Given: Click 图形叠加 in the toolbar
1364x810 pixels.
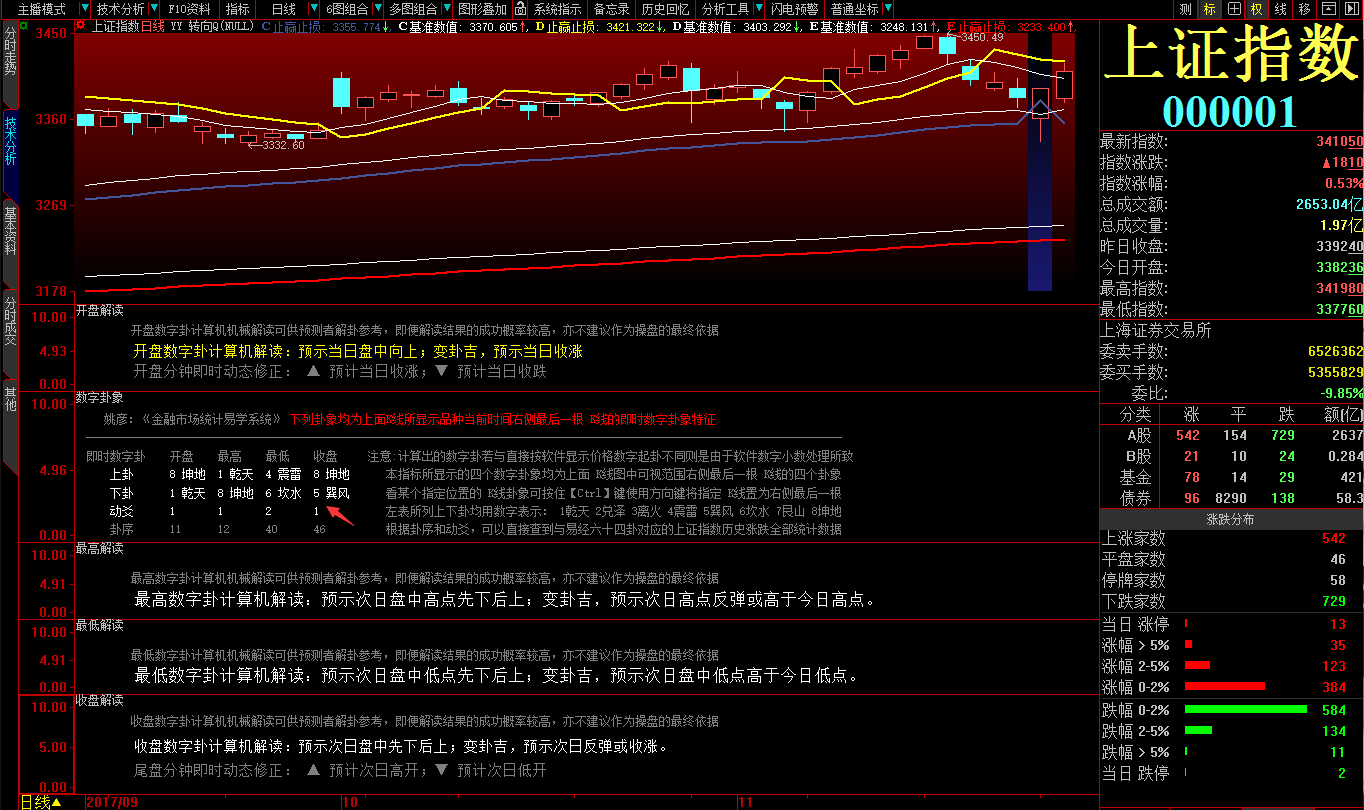Looking at the screenshot, I should click(483, 9).
